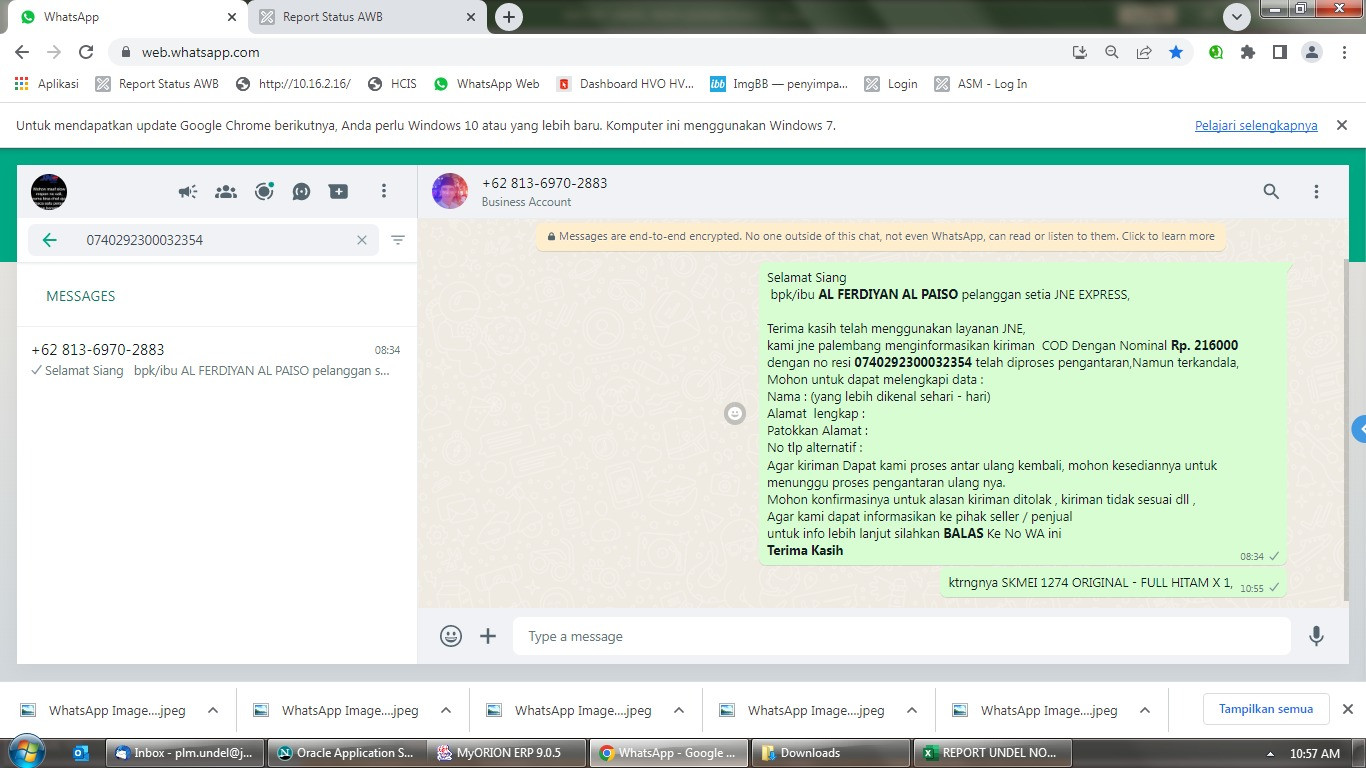The image size is (1366, 768).
Task: Toggle the bookmark star
Action: click(x=1176, y=52)
